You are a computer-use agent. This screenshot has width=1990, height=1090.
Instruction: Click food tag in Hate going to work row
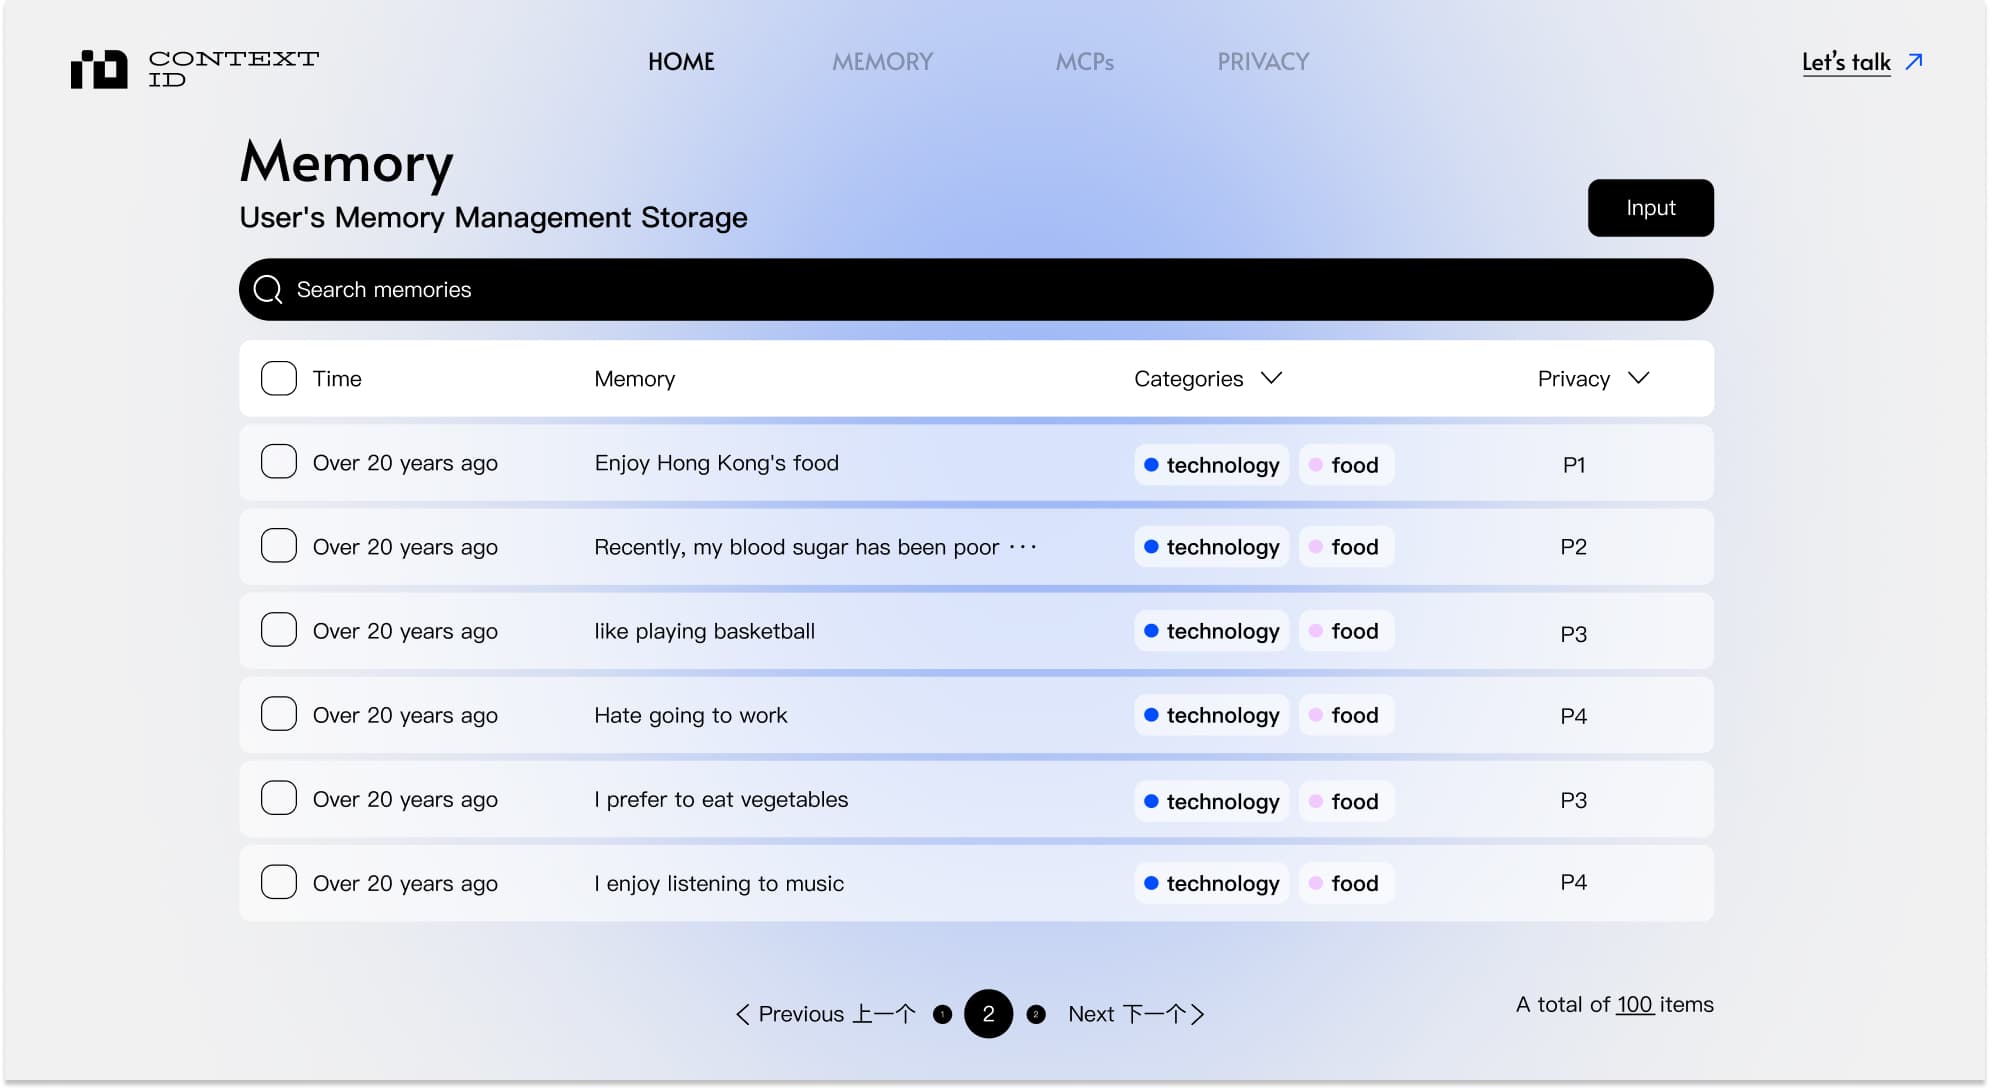pyautogui.click(x=1346, y=715)
